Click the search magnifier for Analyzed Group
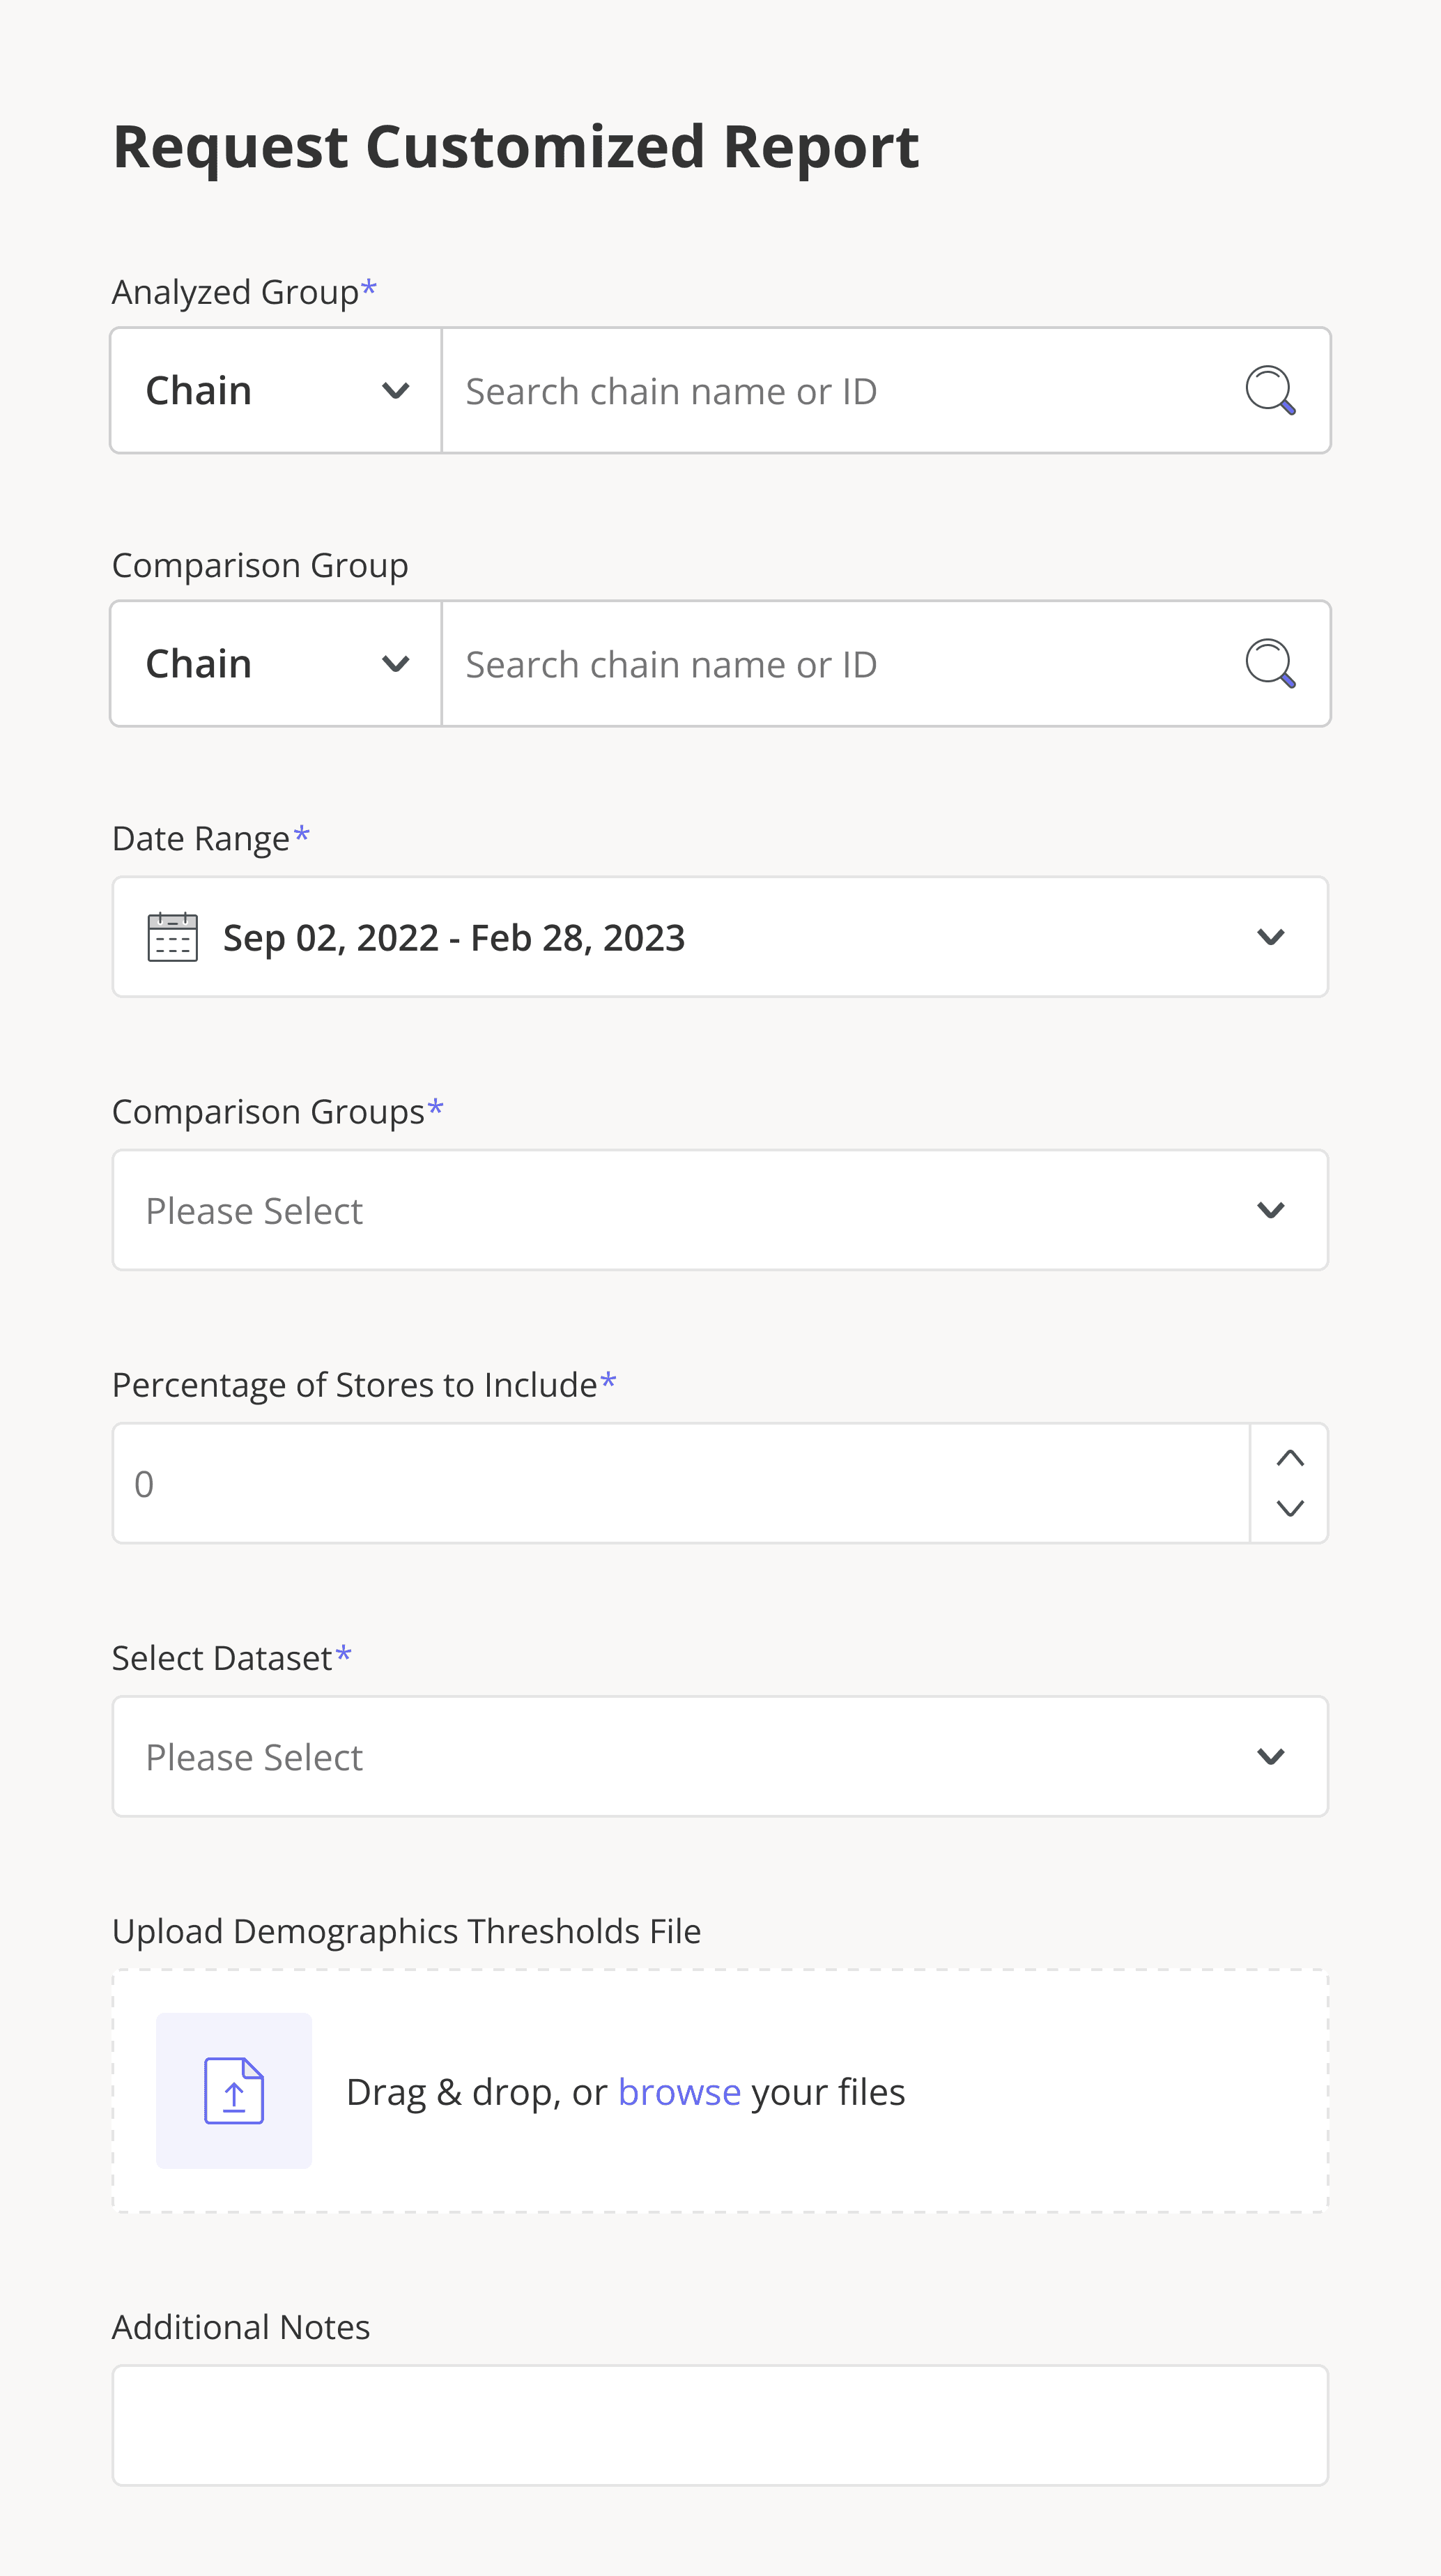Image resolution: width=1441 pixels, height=2576 pixels. (1271, 390)
